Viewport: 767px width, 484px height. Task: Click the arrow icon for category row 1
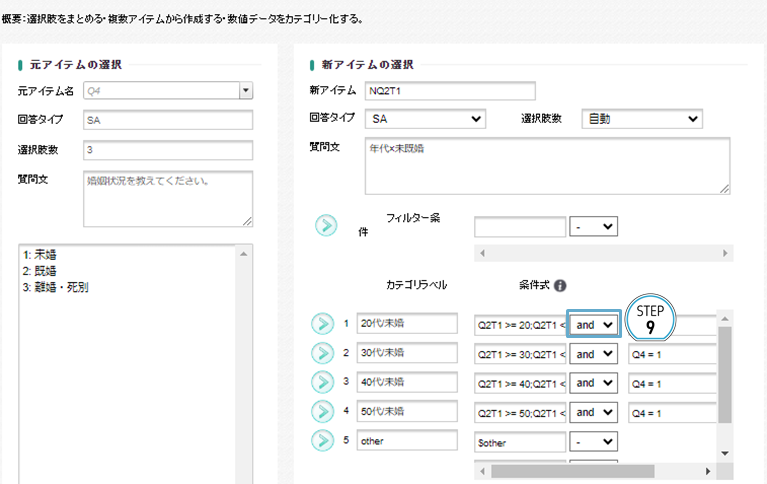pos(323,324)
